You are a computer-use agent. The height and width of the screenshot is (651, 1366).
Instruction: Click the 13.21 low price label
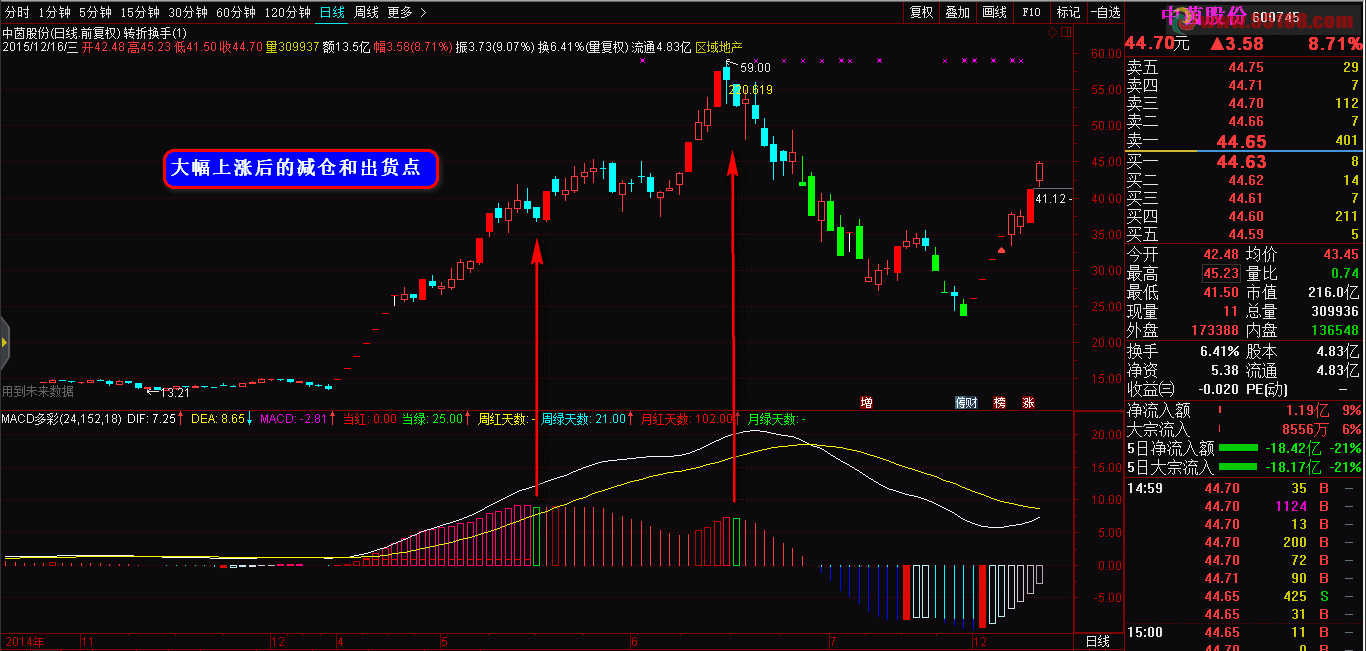tap(175, 392)
